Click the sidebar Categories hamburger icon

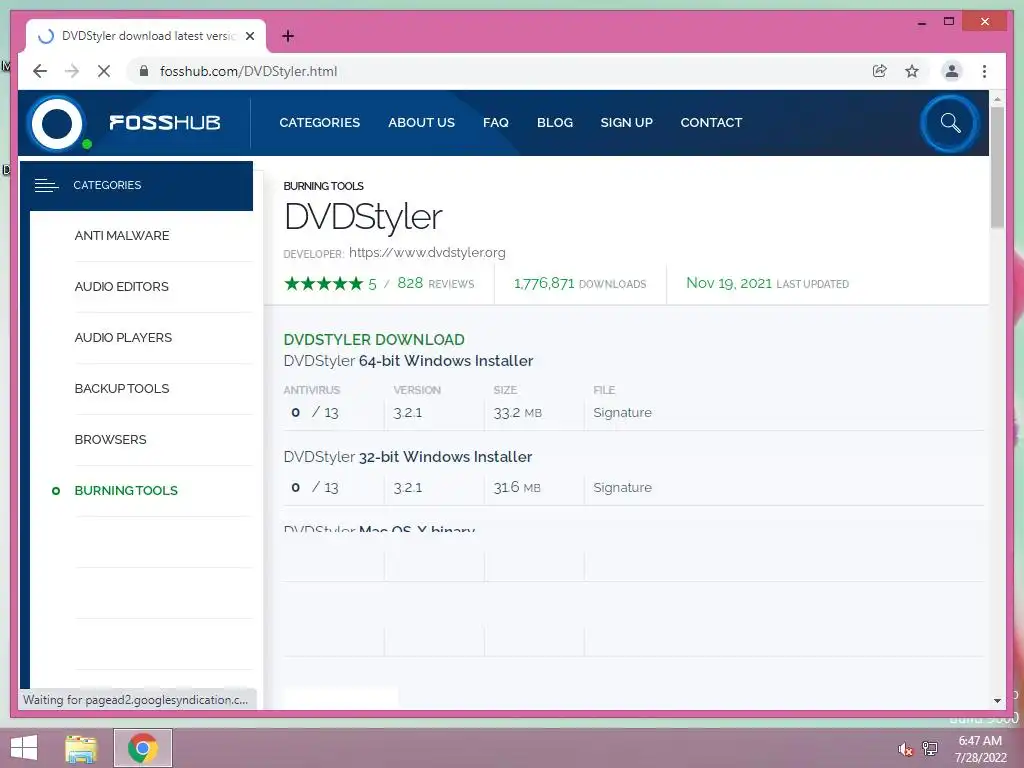46,185
